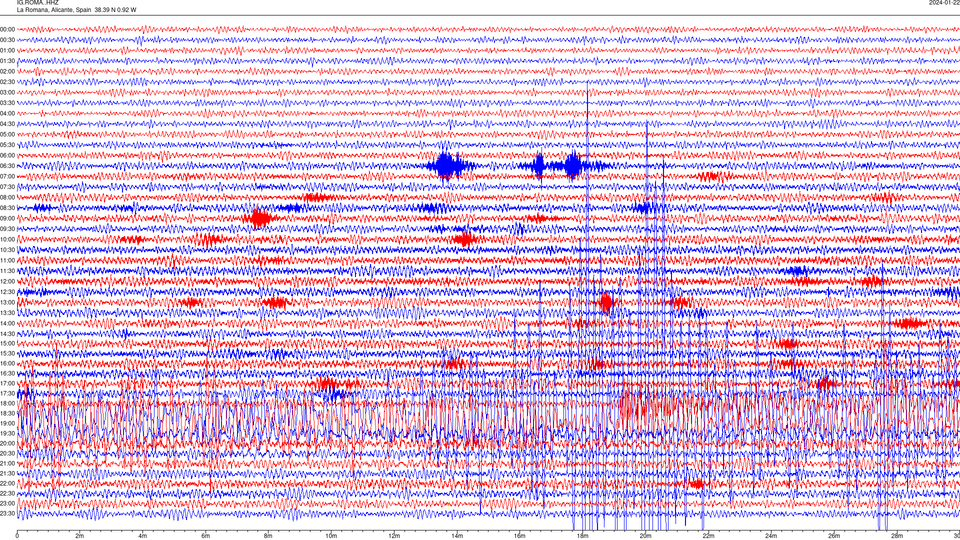Click the 20m tick on the minute axis
The image size is (960, 540).
[x=645, y=536]
